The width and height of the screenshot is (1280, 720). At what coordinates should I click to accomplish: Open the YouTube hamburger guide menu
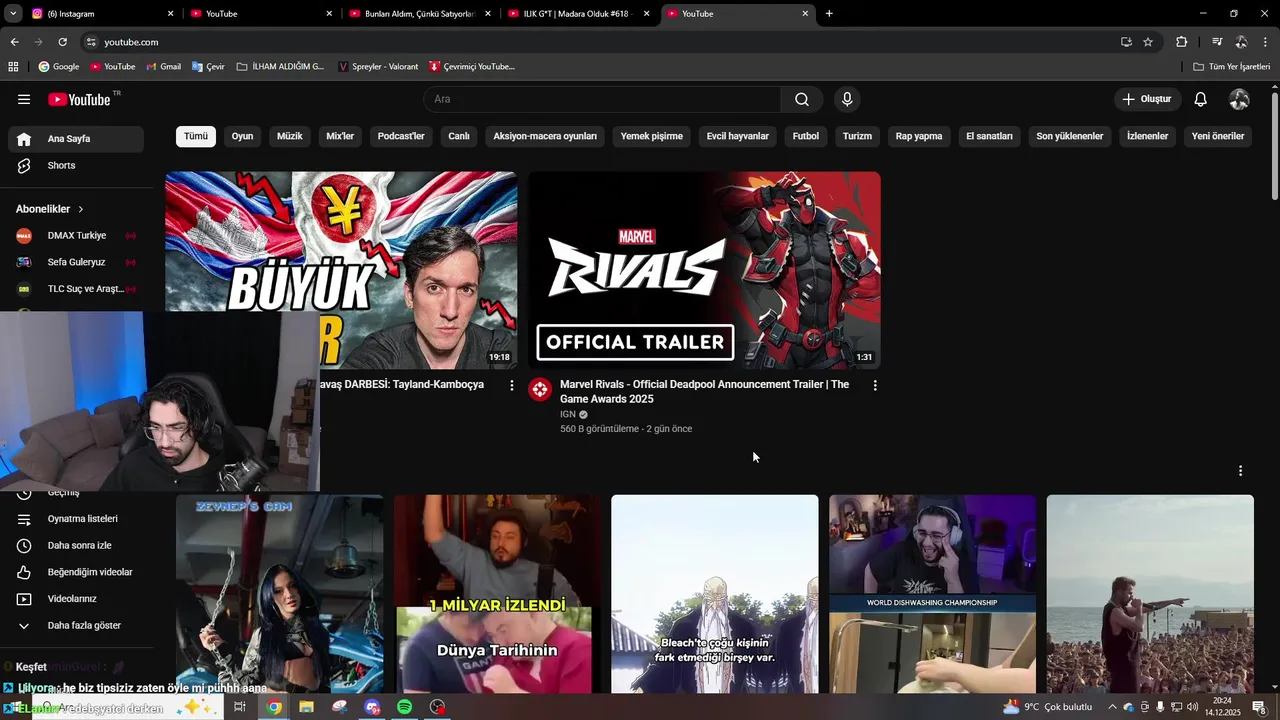(x=24, y=99)
